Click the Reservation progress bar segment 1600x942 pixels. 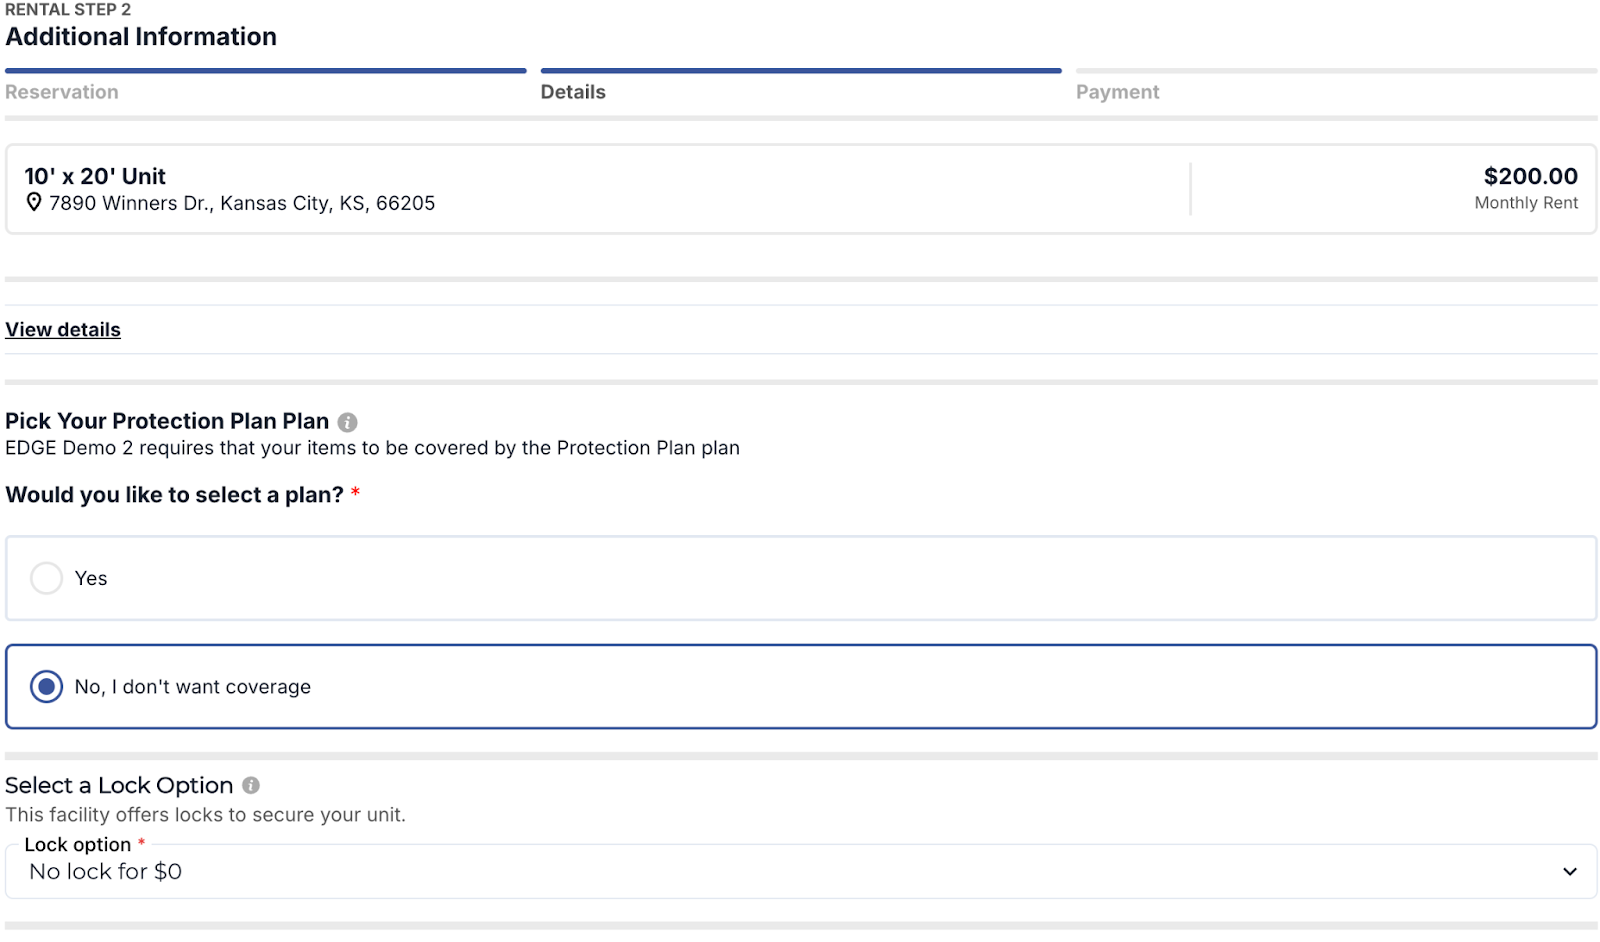[265, 71]
